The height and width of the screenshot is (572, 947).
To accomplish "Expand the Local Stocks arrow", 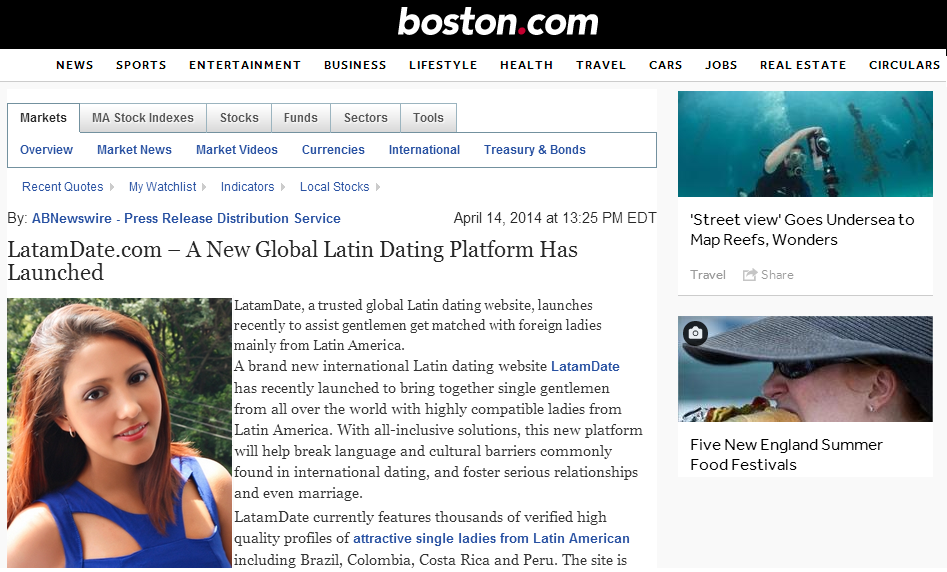I will click(378, 187).
